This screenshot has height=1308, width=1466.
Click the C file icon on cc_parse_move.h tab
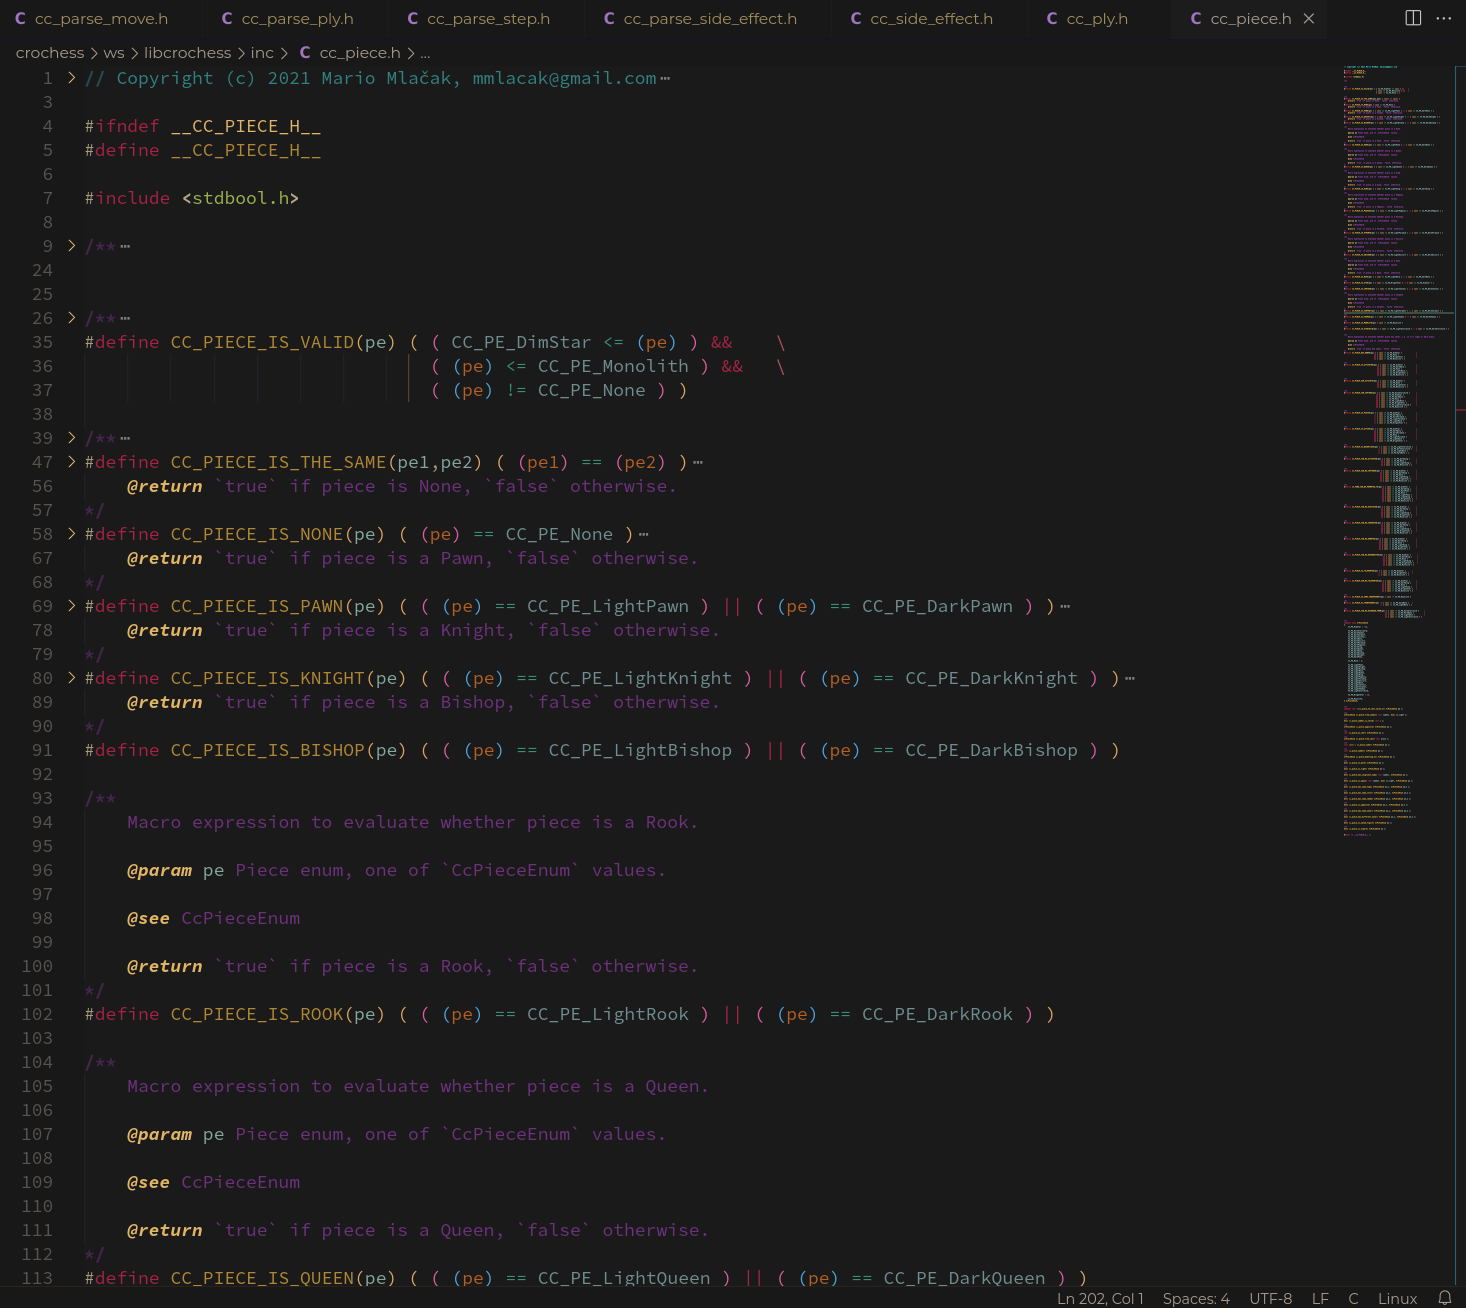coord(20,19)
